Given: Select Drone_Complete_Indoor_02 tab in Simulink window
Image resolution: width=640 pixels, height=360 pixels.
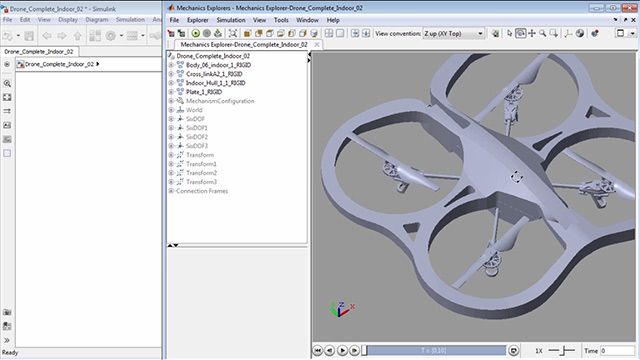Looking at the screenshot, I should [x=39, y=51].
